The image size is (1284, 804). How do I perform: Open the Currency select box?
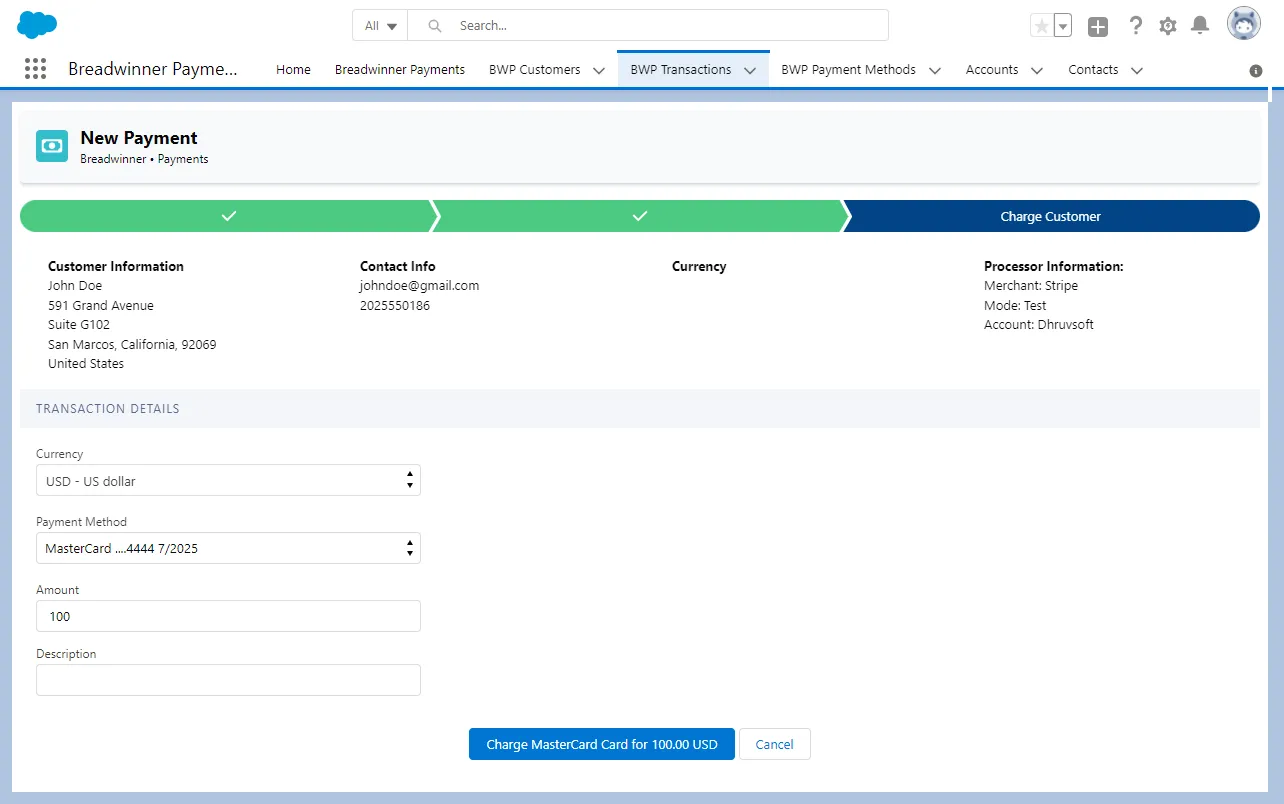[228, 480]
